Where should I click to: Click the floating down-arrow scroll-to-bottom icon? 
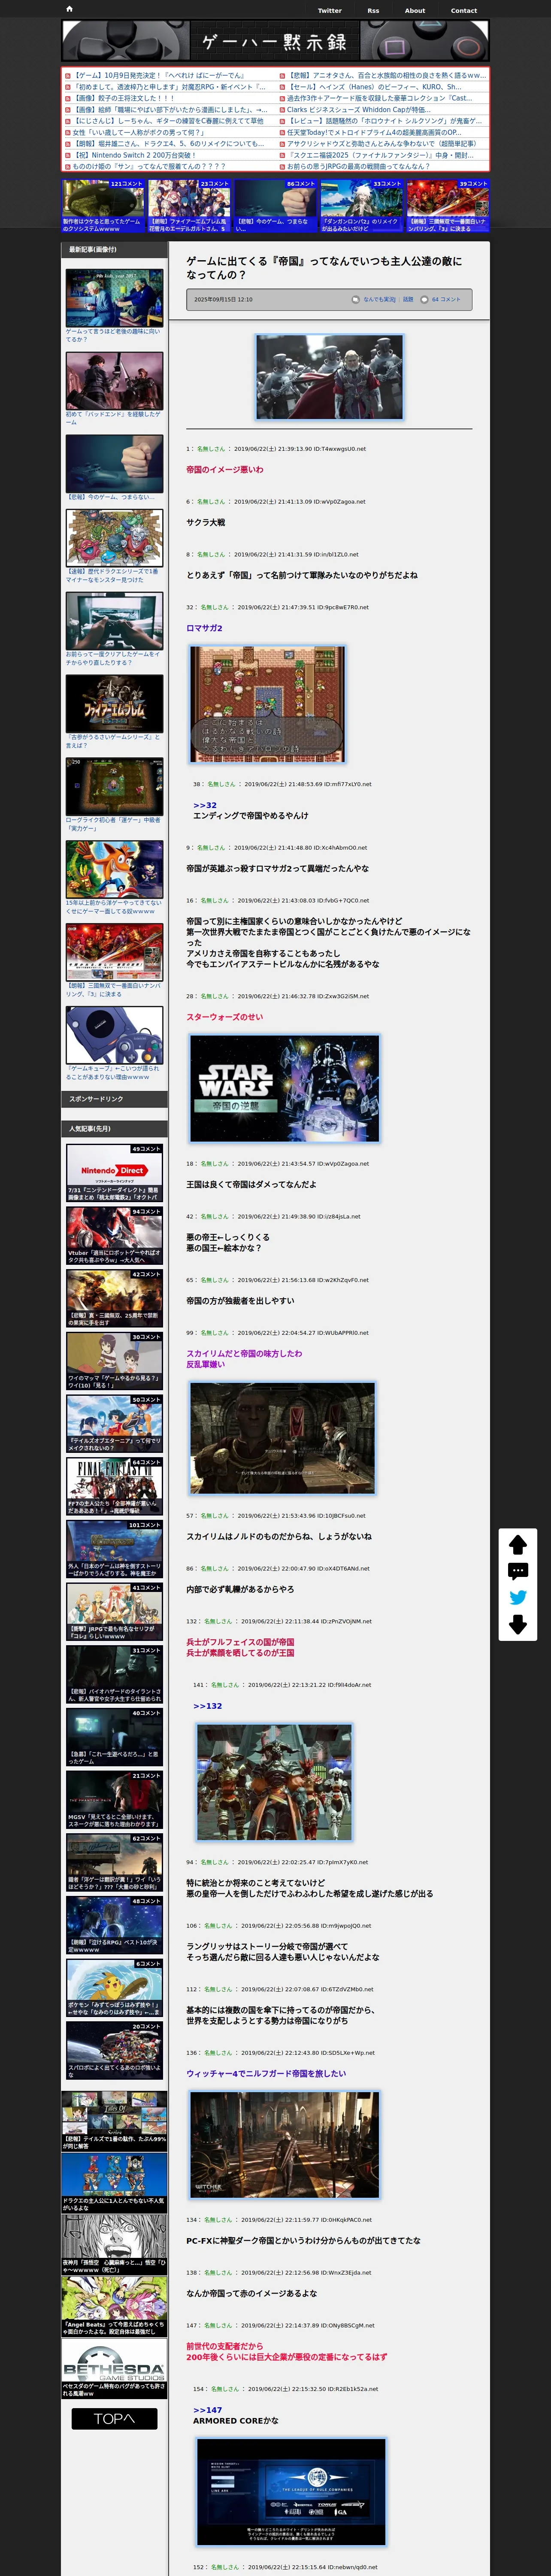(x=518, y=1624)
